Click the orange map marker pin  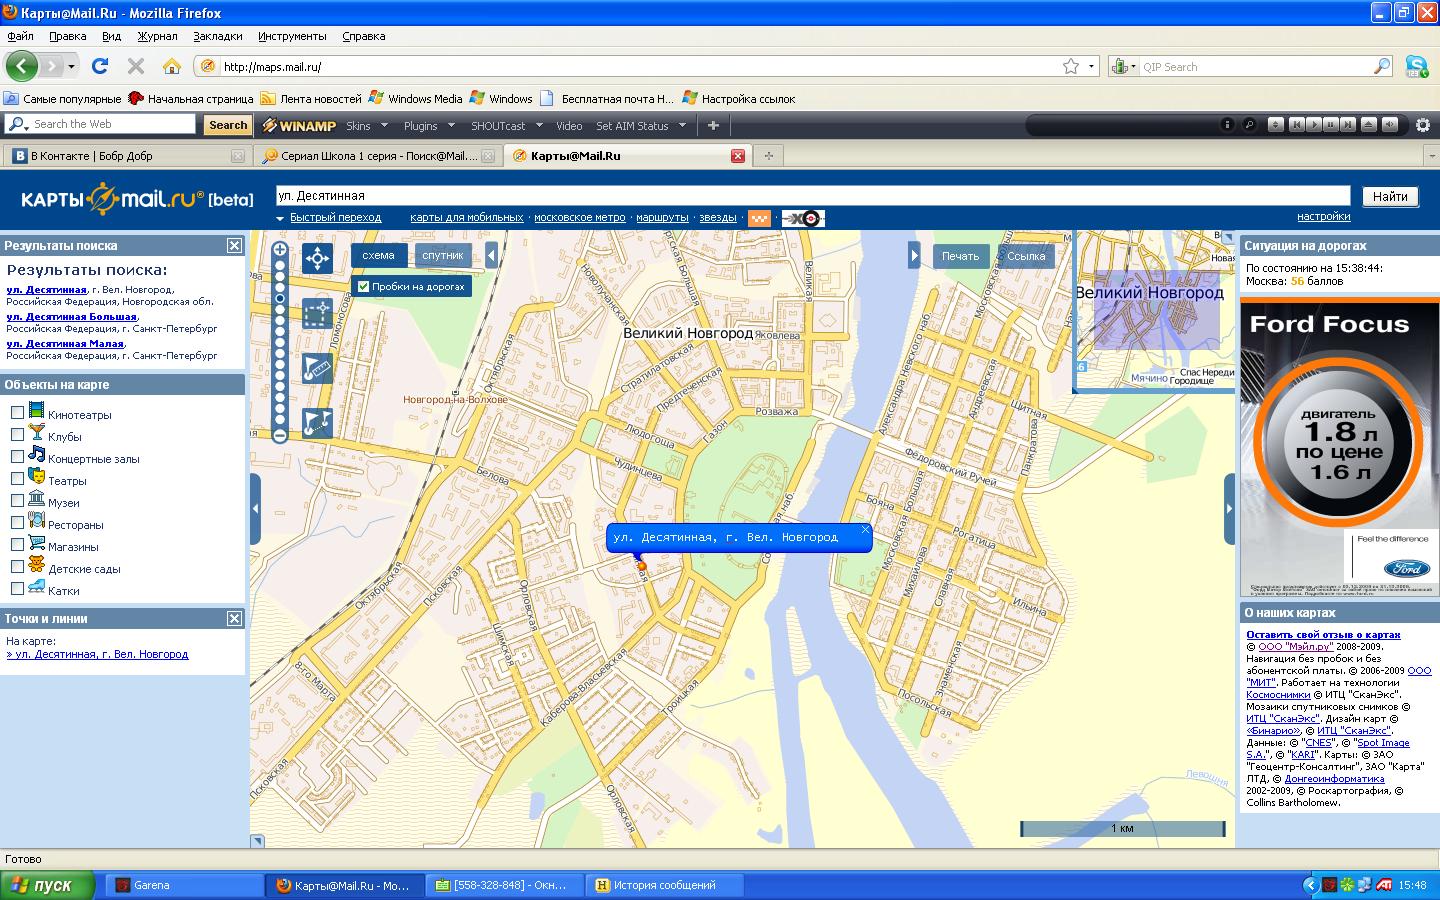point(641,565)
